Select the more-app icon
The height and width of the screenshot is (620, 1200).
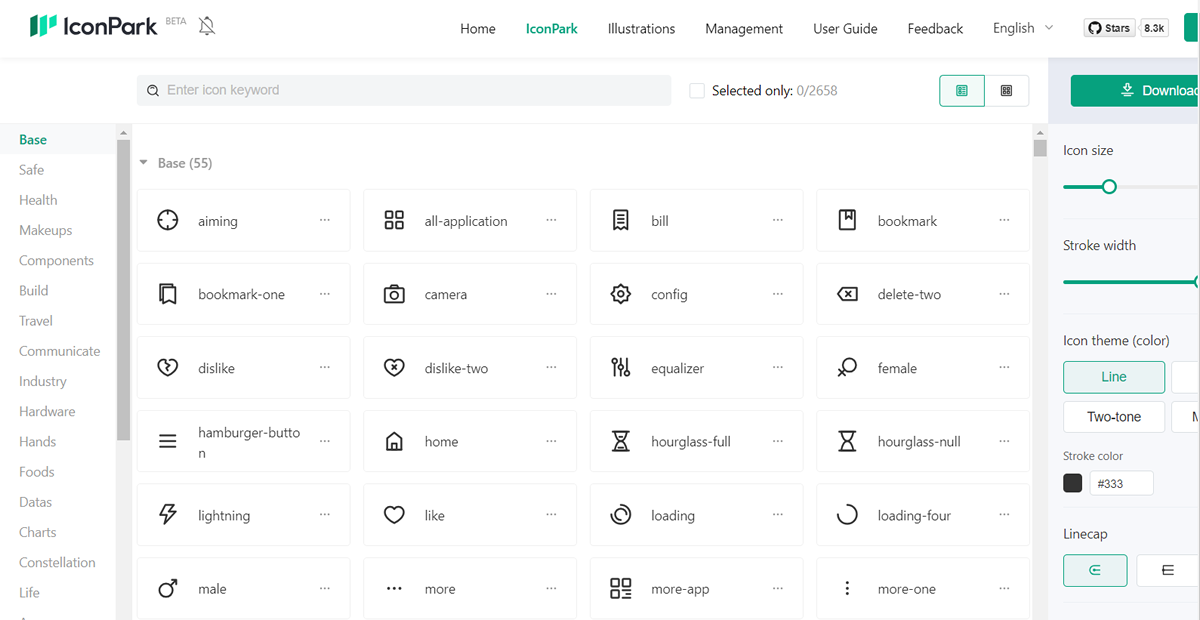point(621,589)
